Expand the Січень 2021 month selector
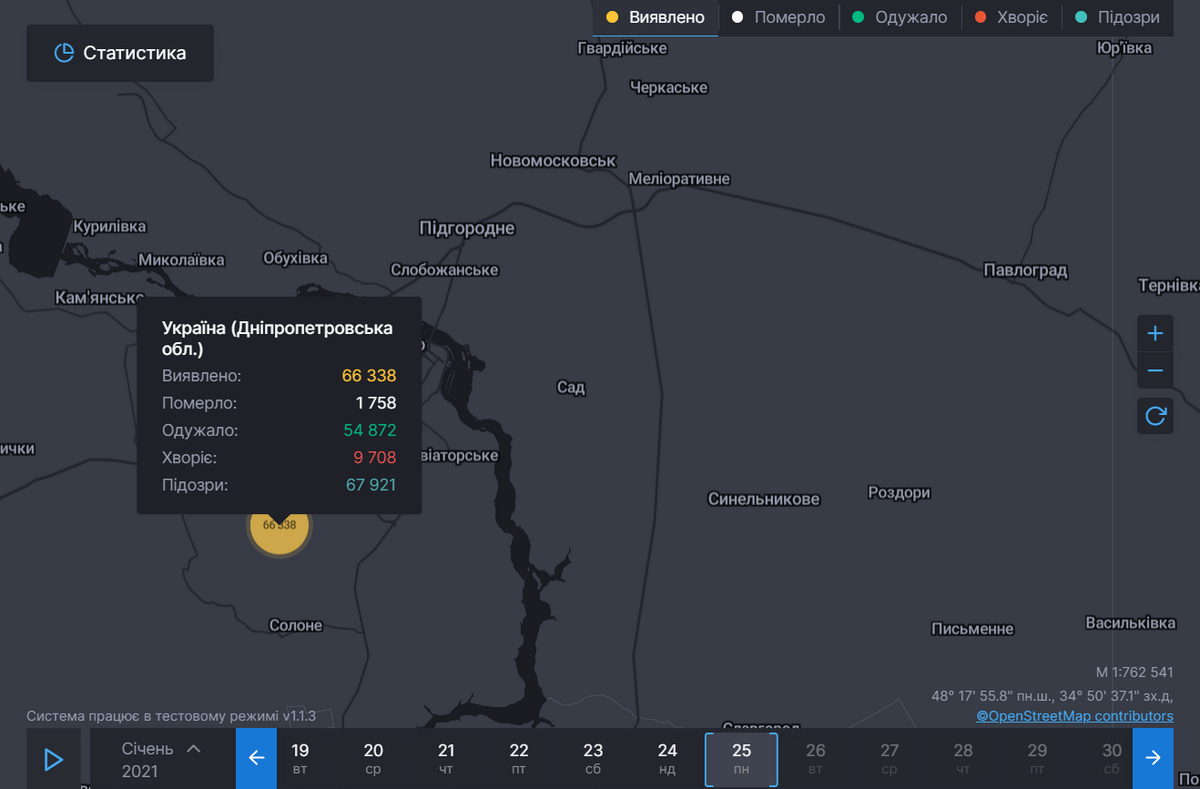The height and width of the screenshot is (789, 1200). (160, 759)
